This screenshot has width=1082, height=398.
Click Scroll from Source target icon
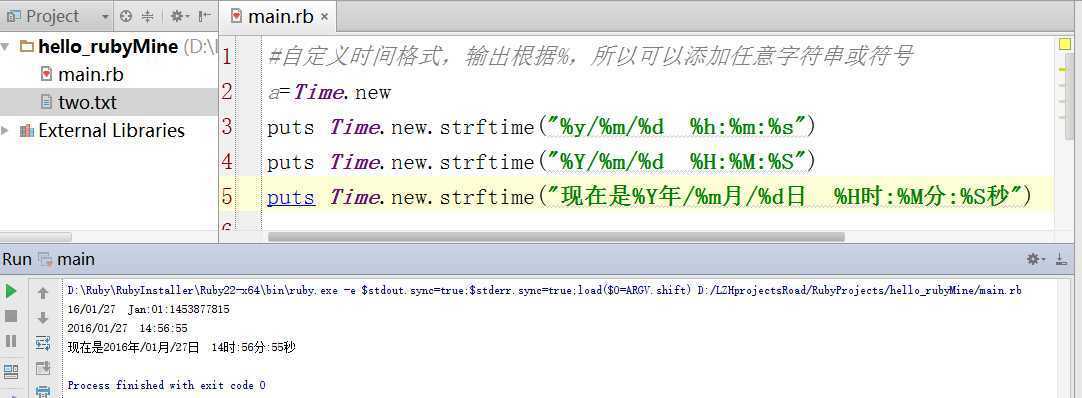point(126,17)
